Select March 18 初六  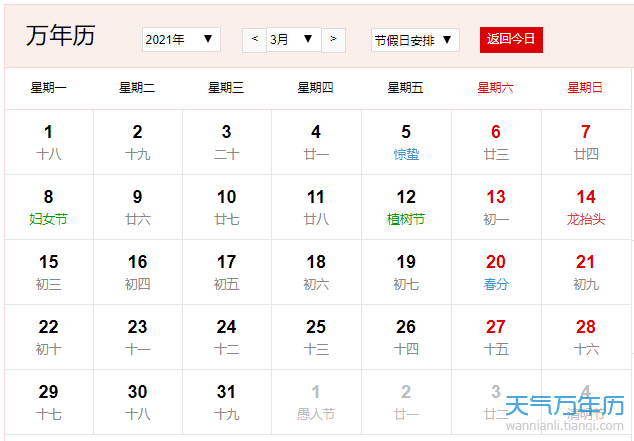pos(317,272)
